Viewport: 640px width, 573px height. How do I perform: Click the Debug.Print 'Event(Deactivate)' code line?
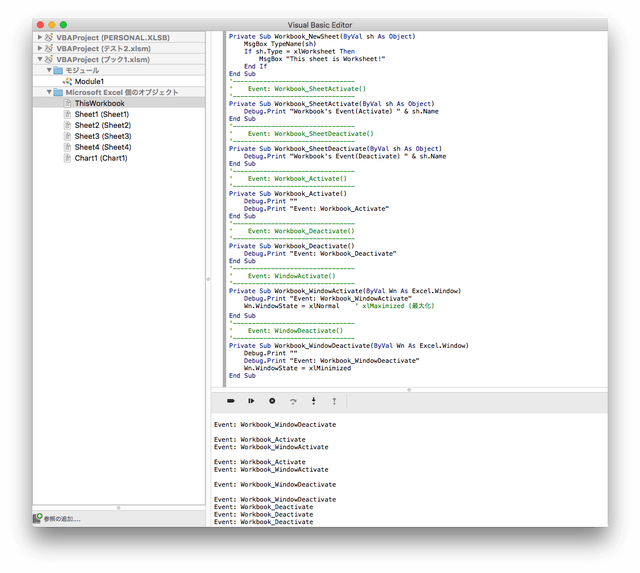[345, 156]
